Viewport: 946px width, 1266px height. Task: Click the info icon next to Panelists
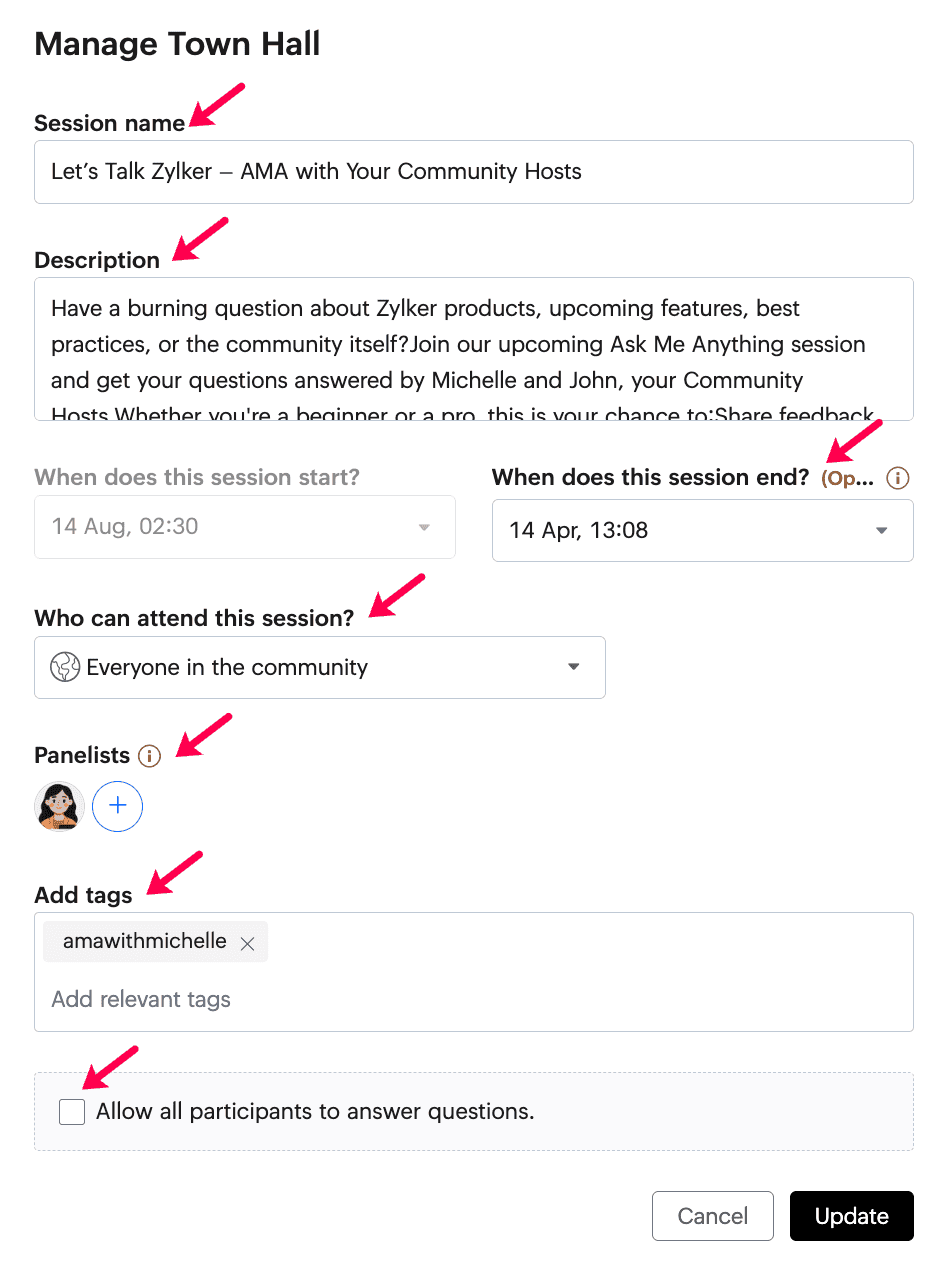click(x=149, y=755)
